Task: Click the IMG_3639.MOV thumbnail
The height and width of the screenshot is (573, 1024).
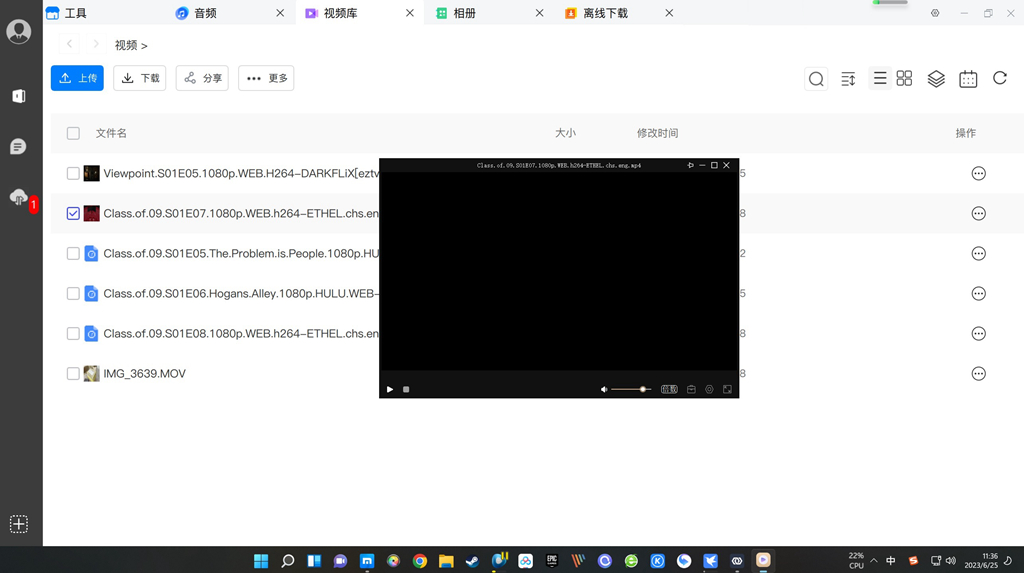Action: (x=91, y=374)
